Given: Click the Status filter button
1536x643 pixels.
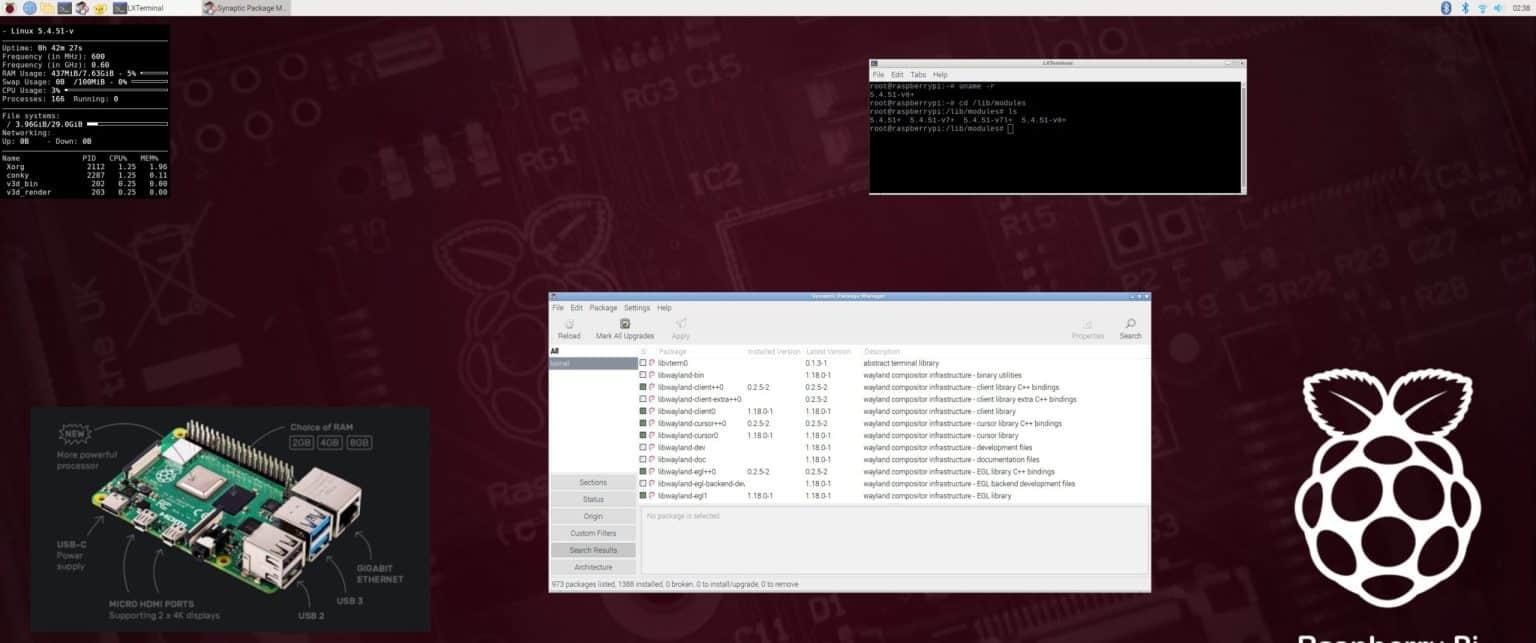Looking at the screenshot, I should point(593,499).
